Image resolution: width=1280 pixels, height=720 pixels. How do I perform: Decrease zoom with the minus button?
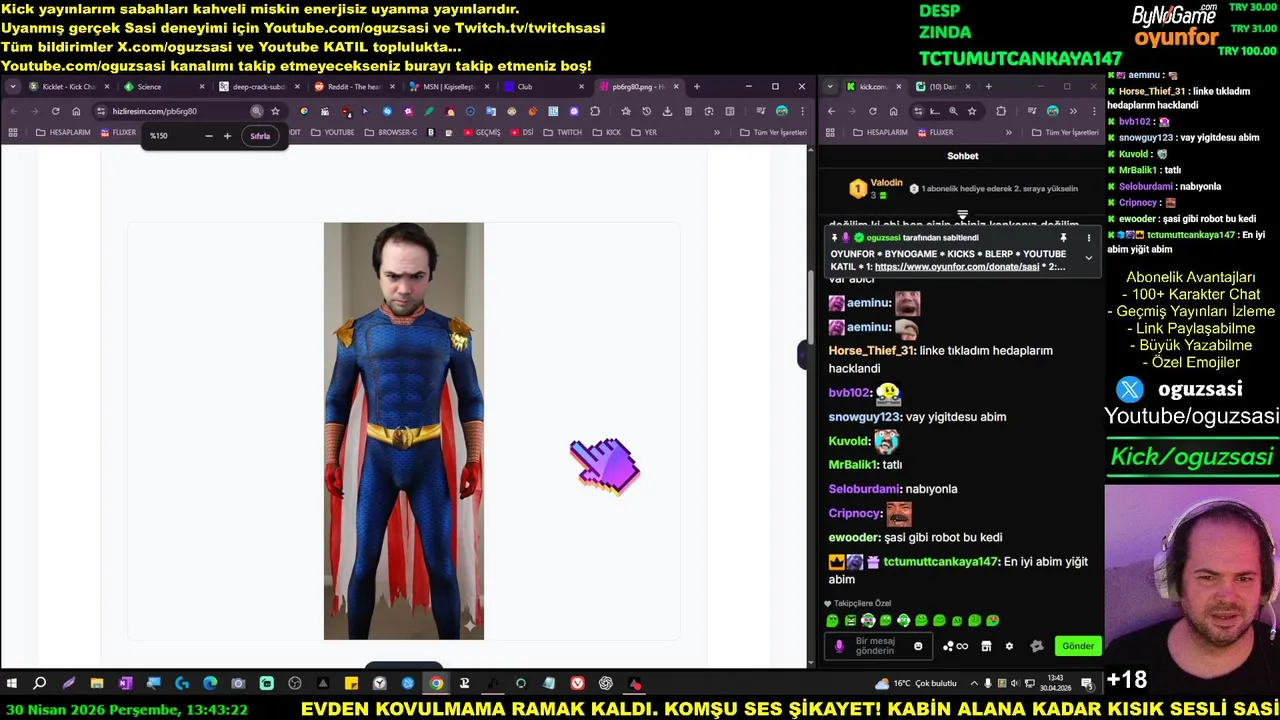pyautogui.click(x=208, y=136)
